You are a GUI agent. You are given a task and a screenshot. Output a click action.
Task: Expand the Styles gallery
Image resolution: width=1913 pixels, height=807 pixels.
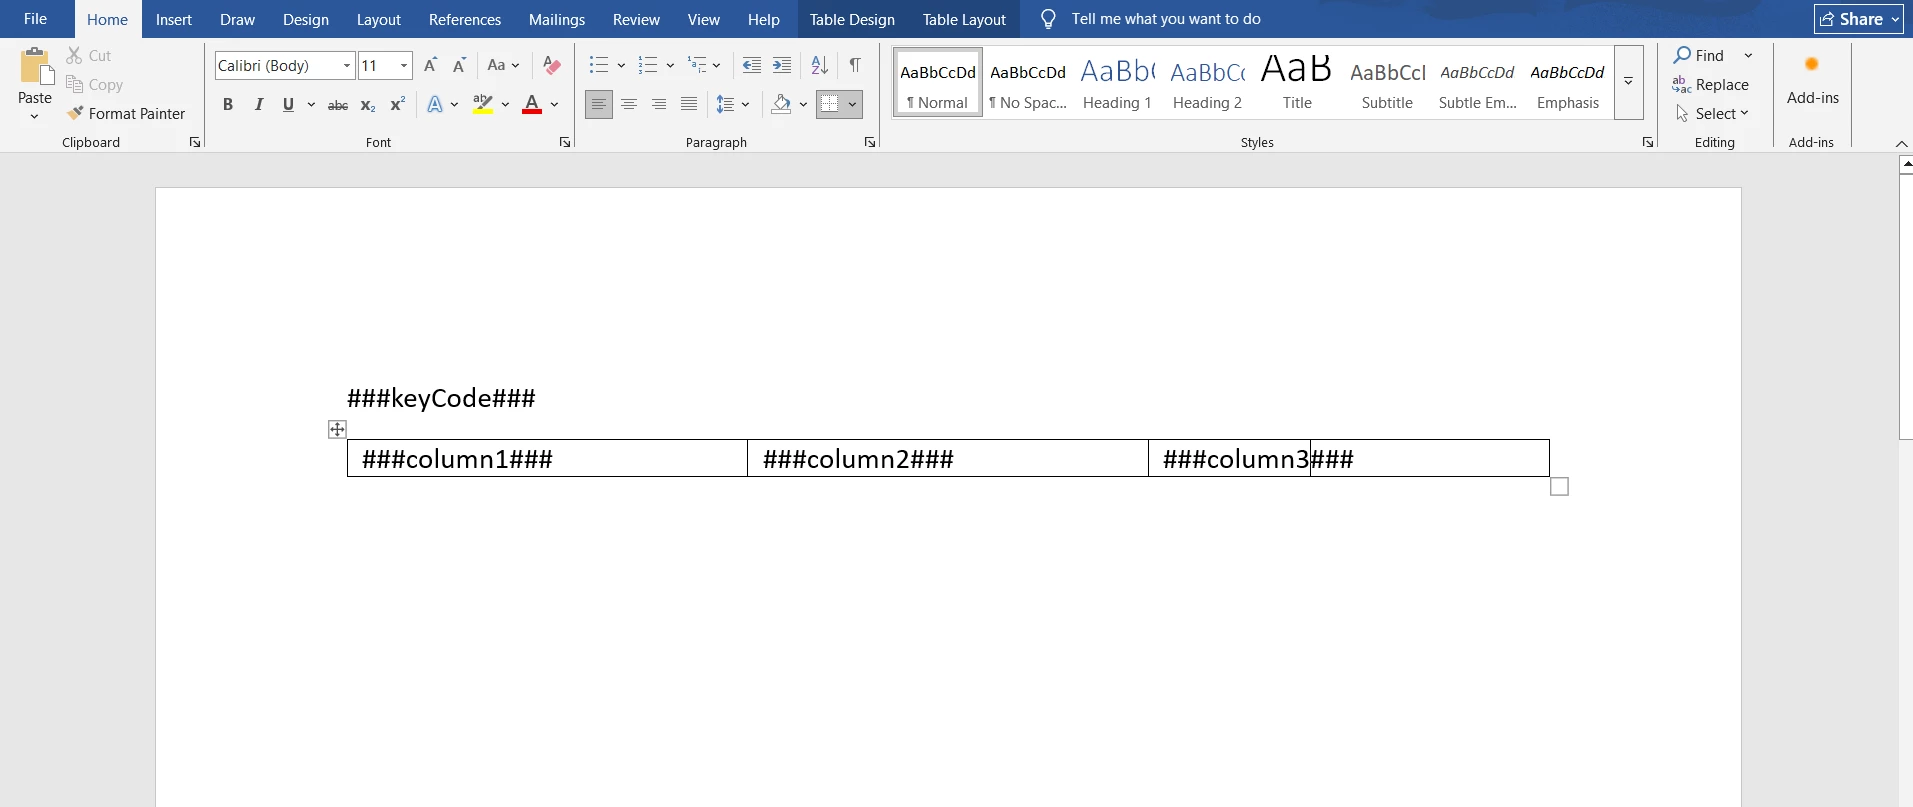tap(1628, 82)
